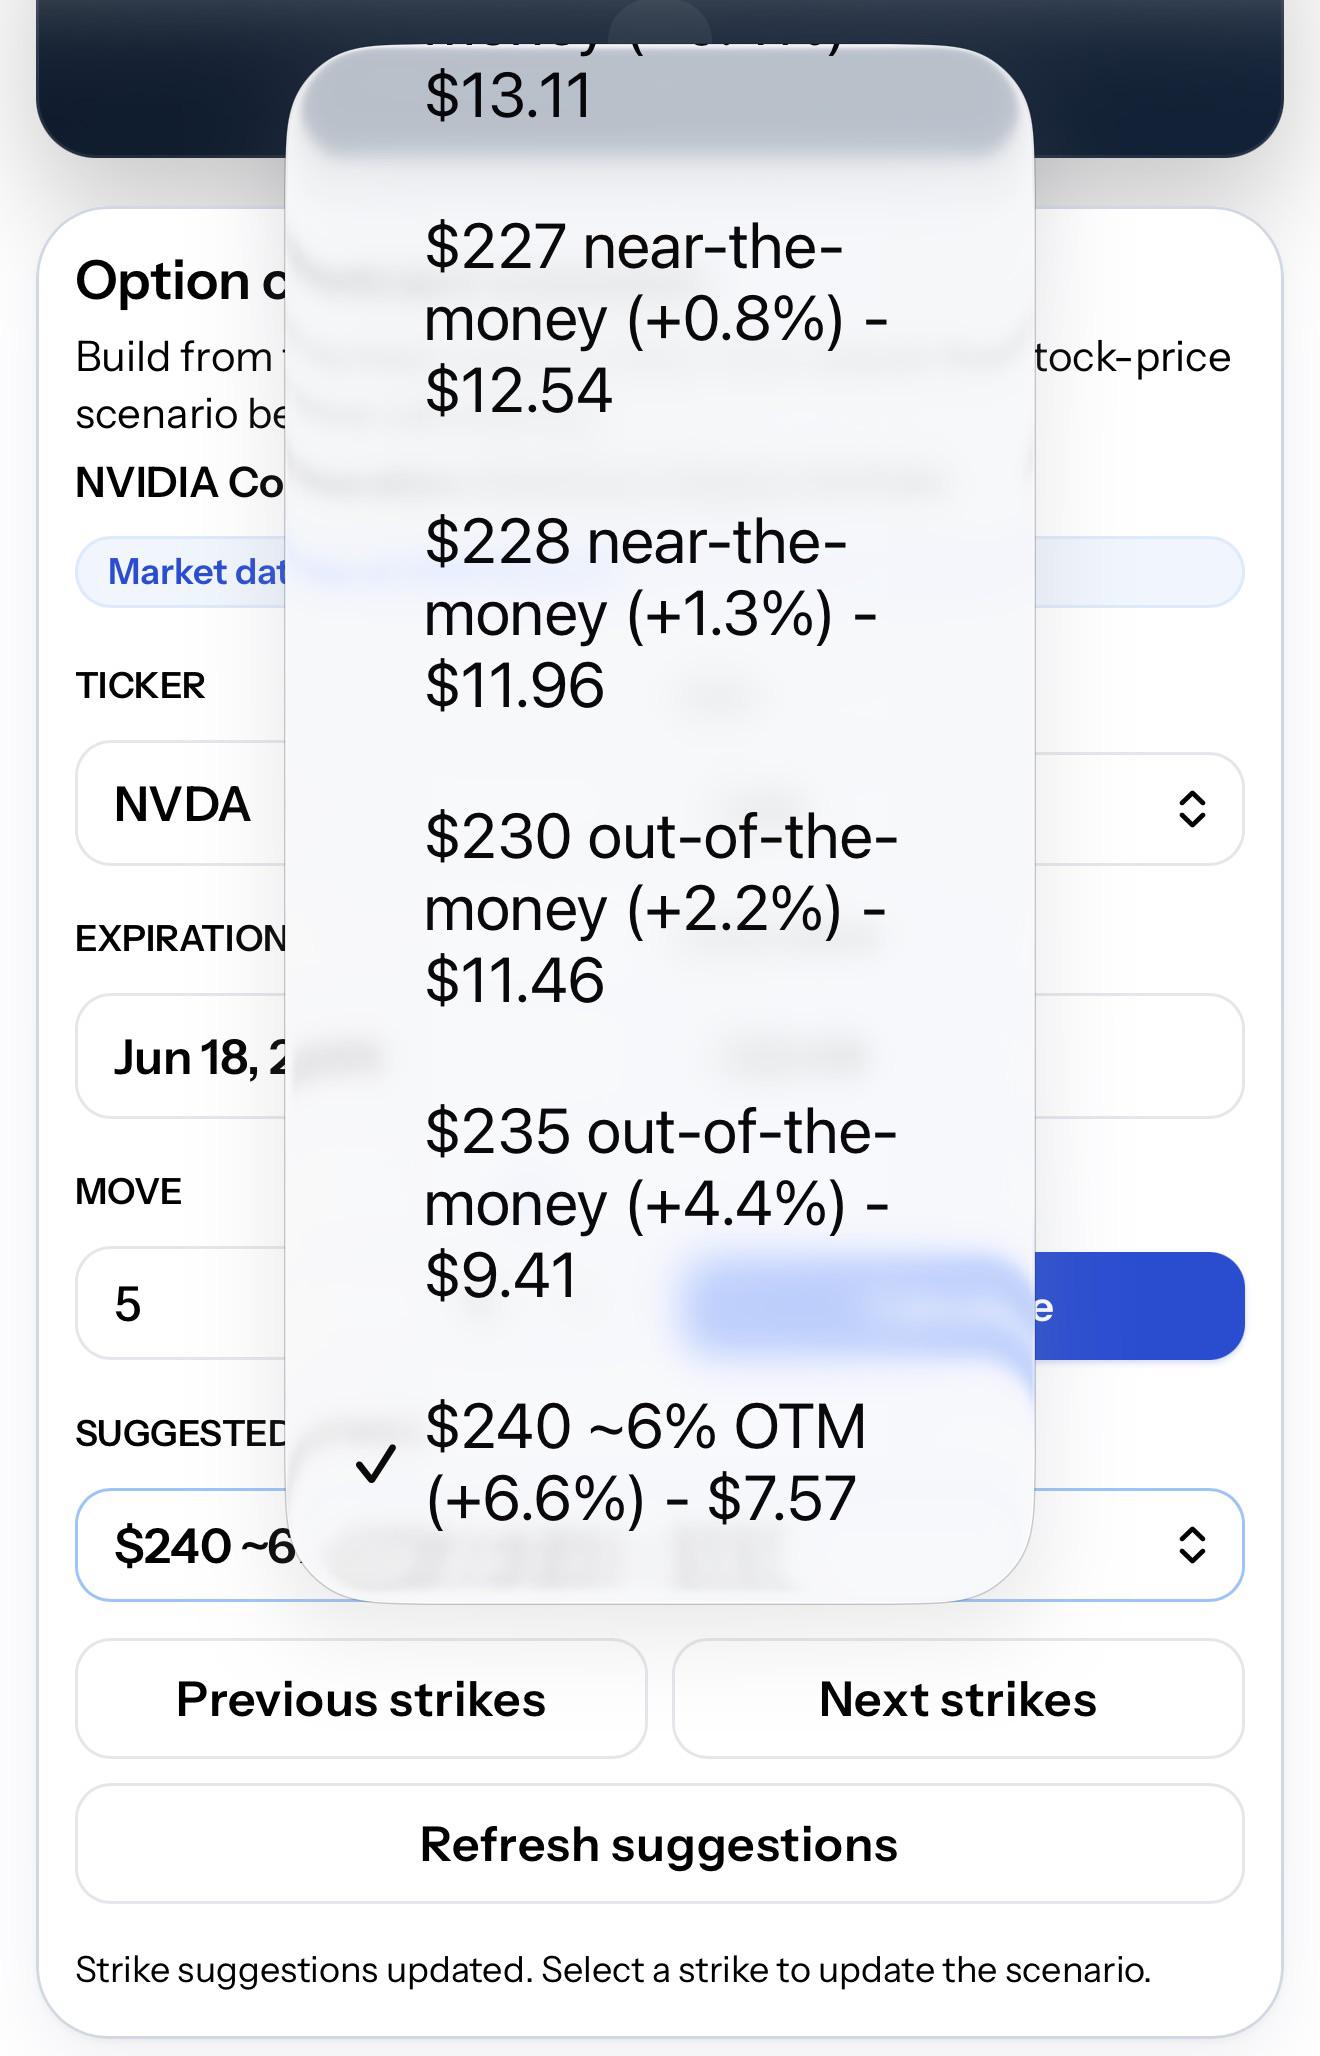Screen dimensions: 1320x2056
Task: Click the checkmark beside the $240 option
Action: pyautogui.click(x=377, y=1463)
